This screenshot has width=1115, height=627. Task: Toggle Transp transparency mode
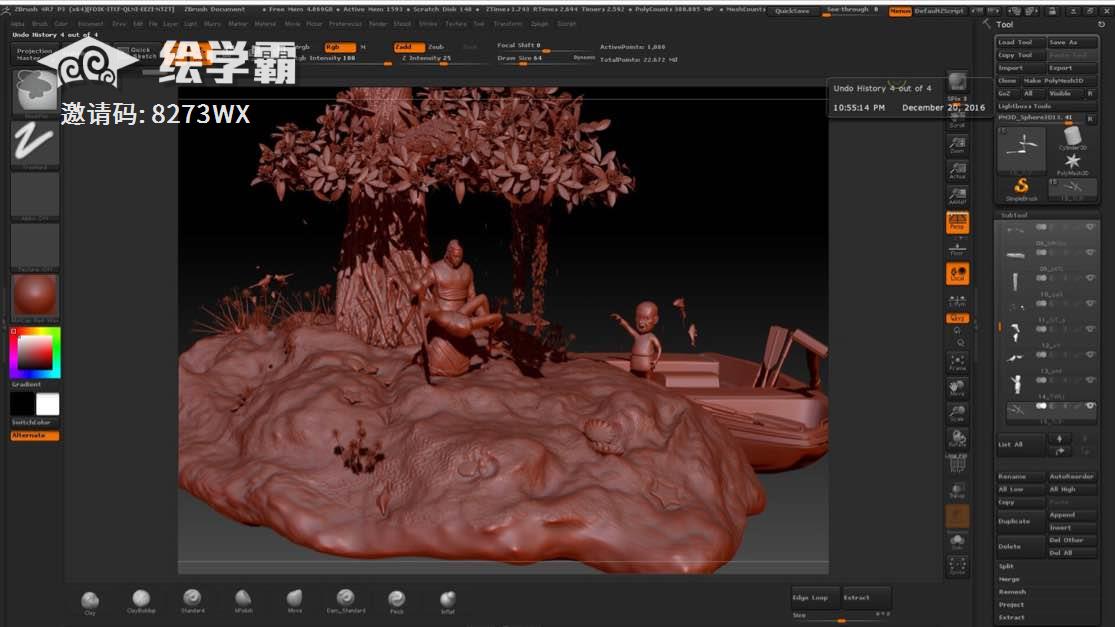[x=957, y=490]
